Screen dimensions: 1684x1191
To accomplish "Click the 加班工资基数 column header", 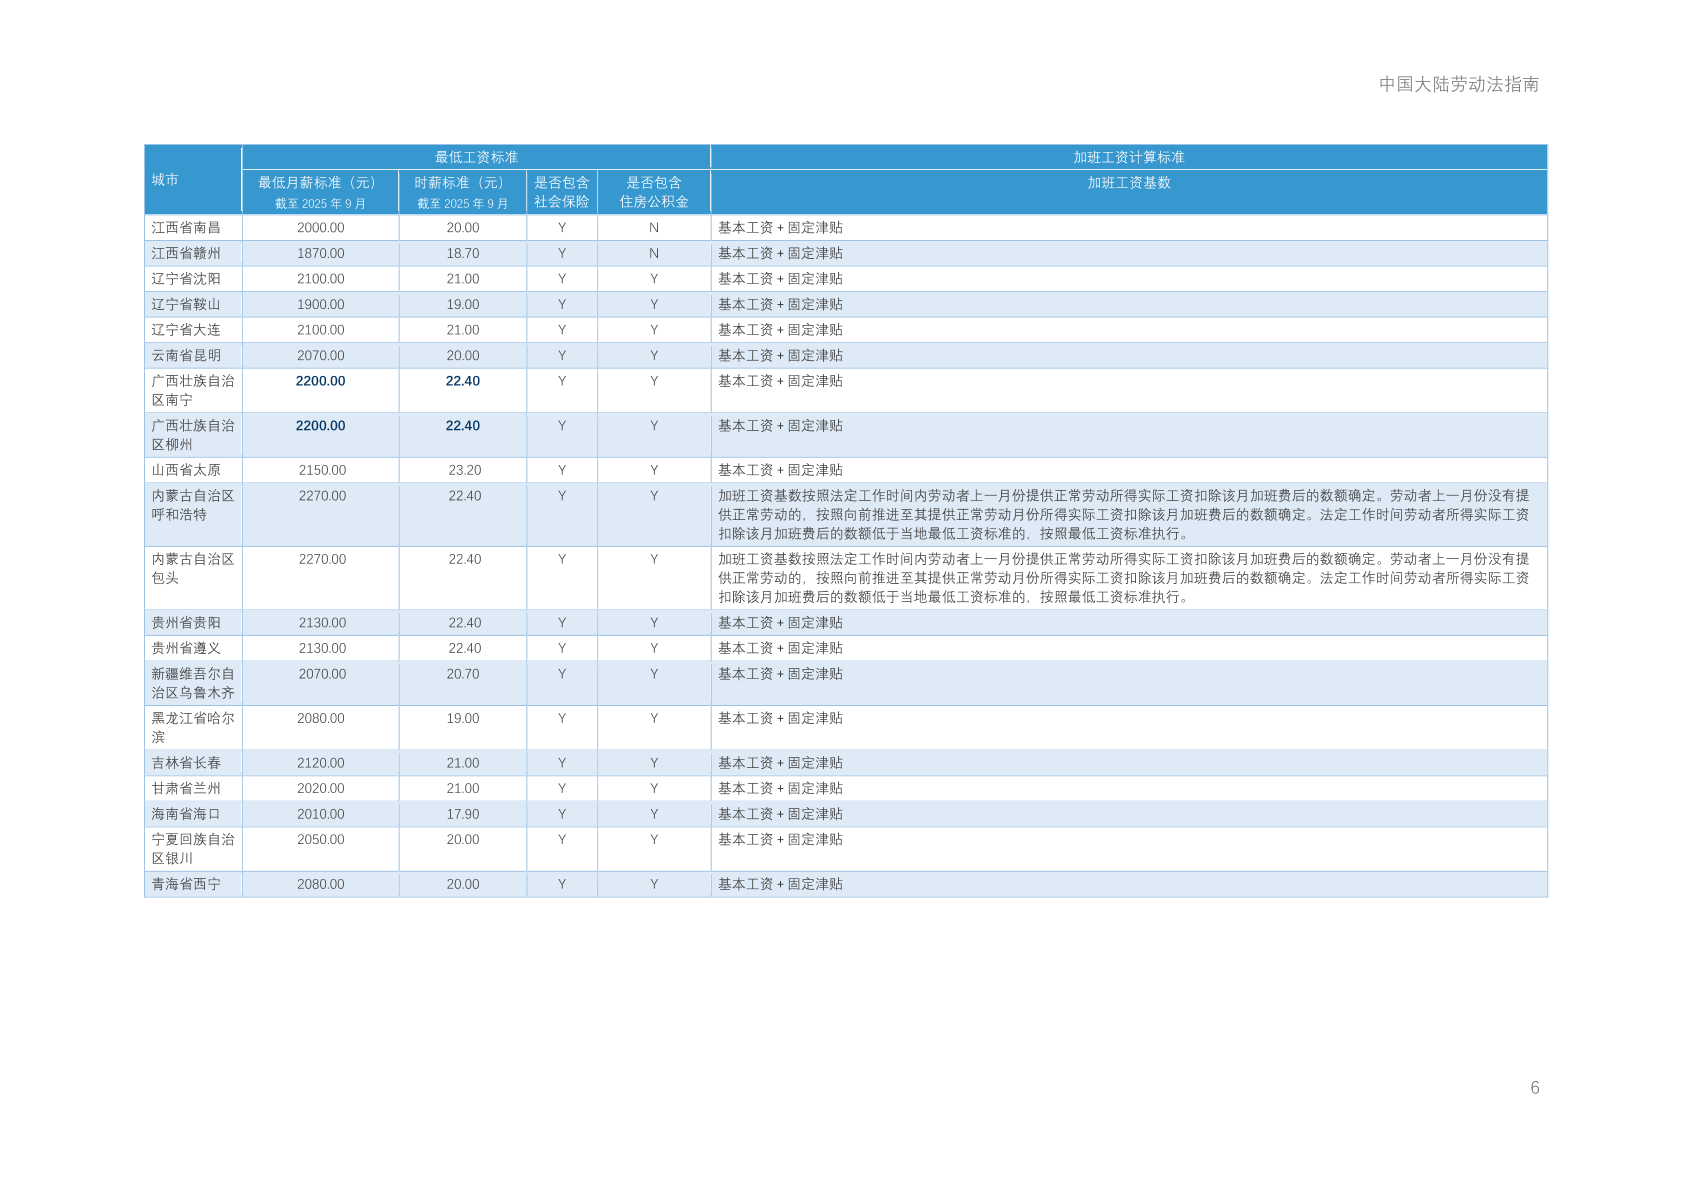I will click(x=1128, y=183).
